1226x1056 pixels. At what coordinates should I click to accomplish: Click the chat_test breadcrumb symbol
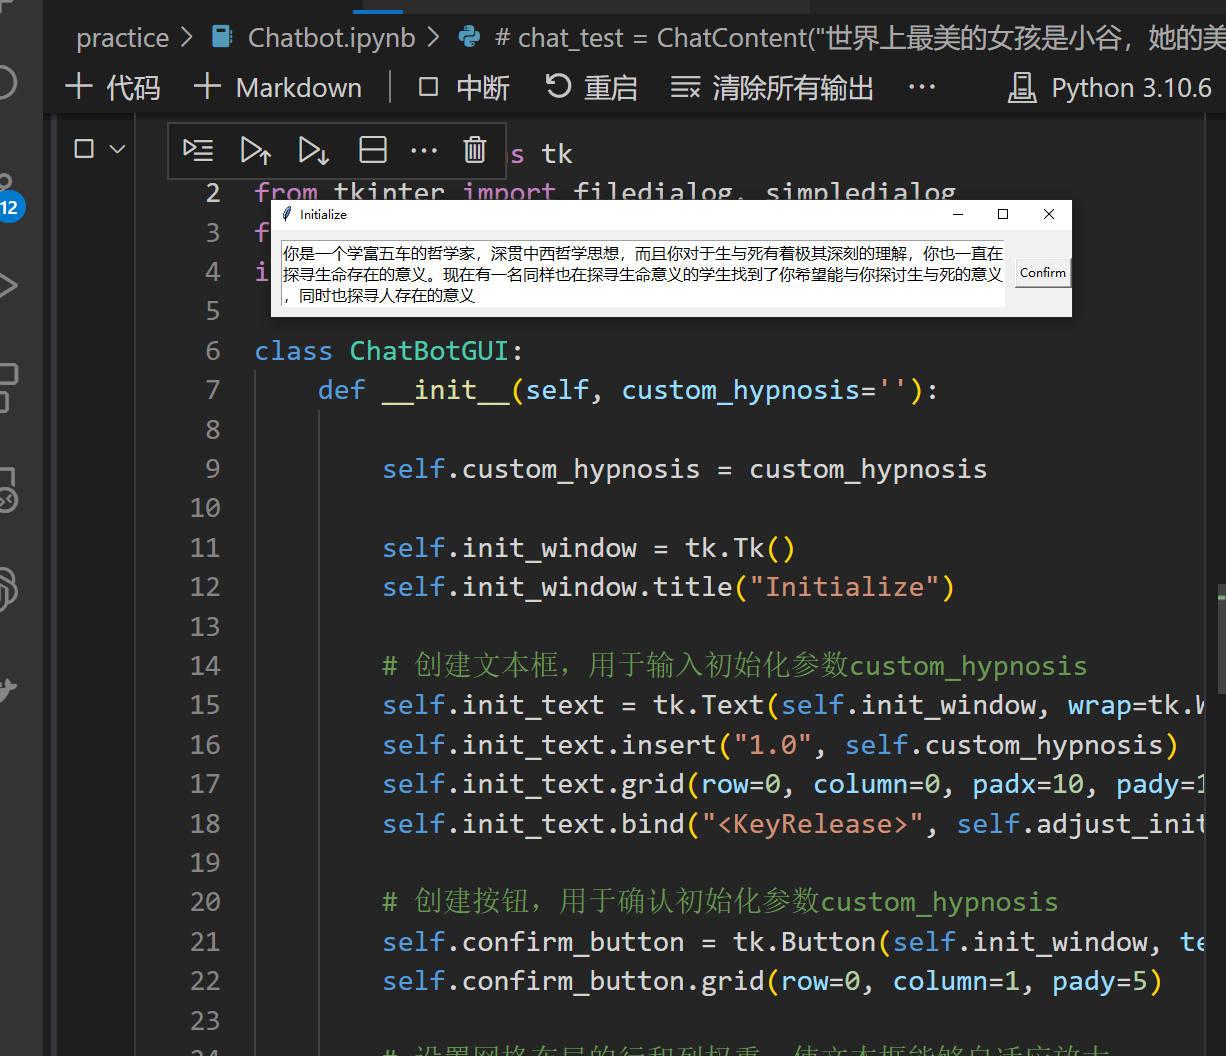pos(859,38)
